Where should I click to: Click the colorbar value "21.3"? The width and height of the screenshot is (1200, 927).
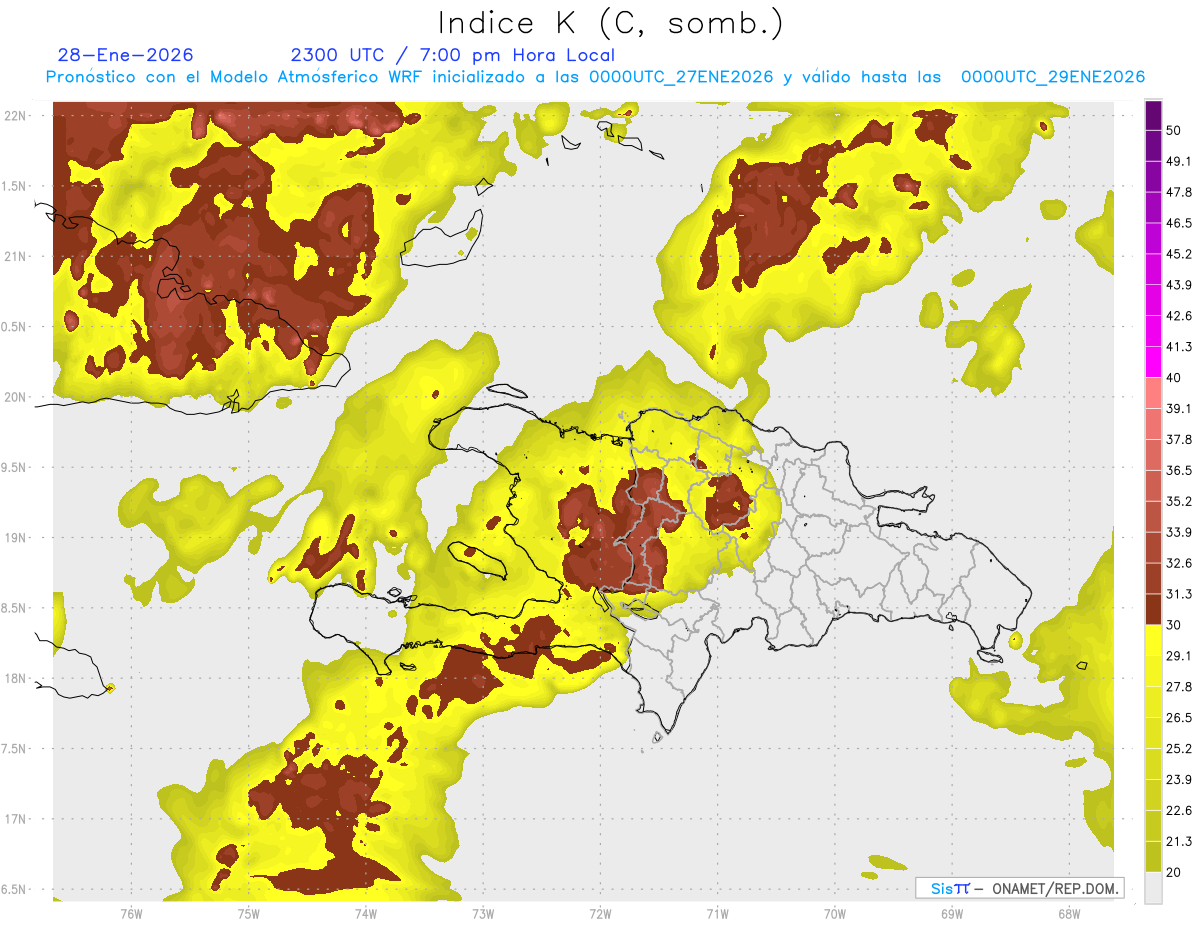(1179, 842)
